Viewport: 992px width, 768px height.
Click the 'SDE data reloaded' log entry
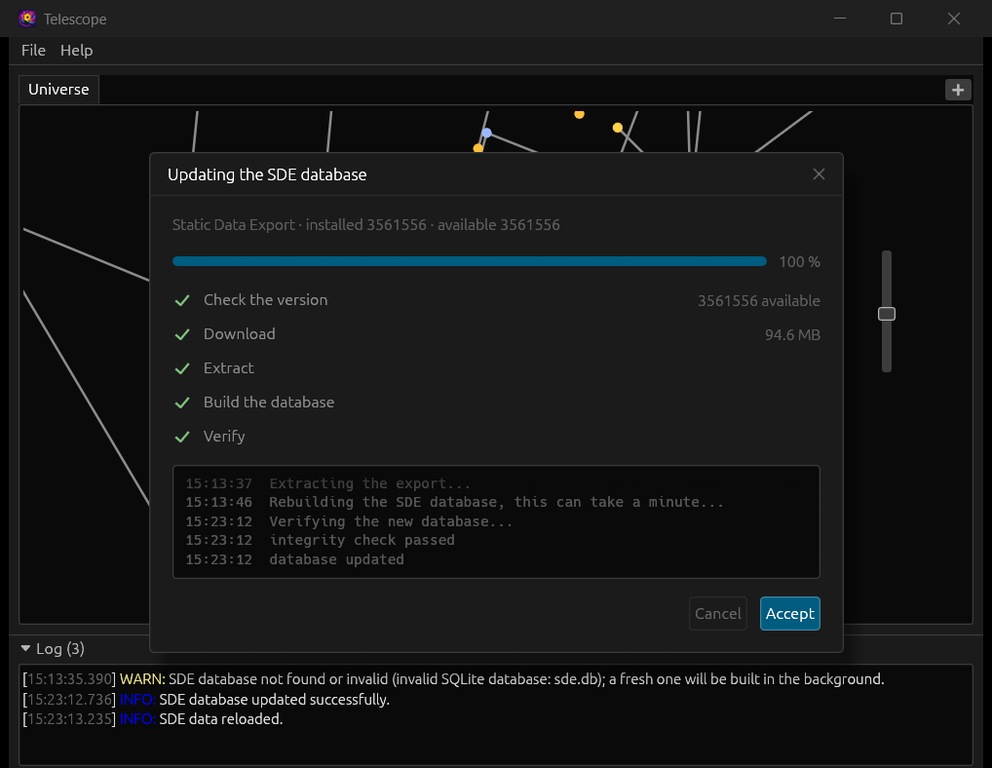[x=152, y=719]
